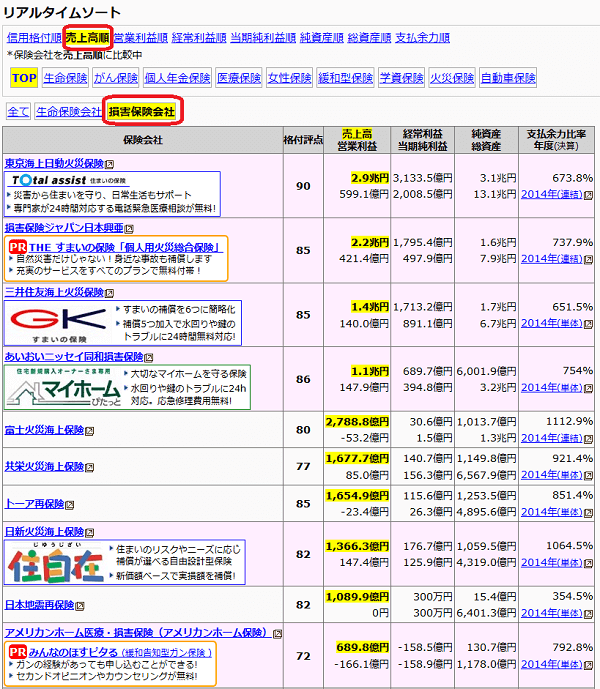Open 自動車保険 category

pyautogui.click(x=508, y=78)
